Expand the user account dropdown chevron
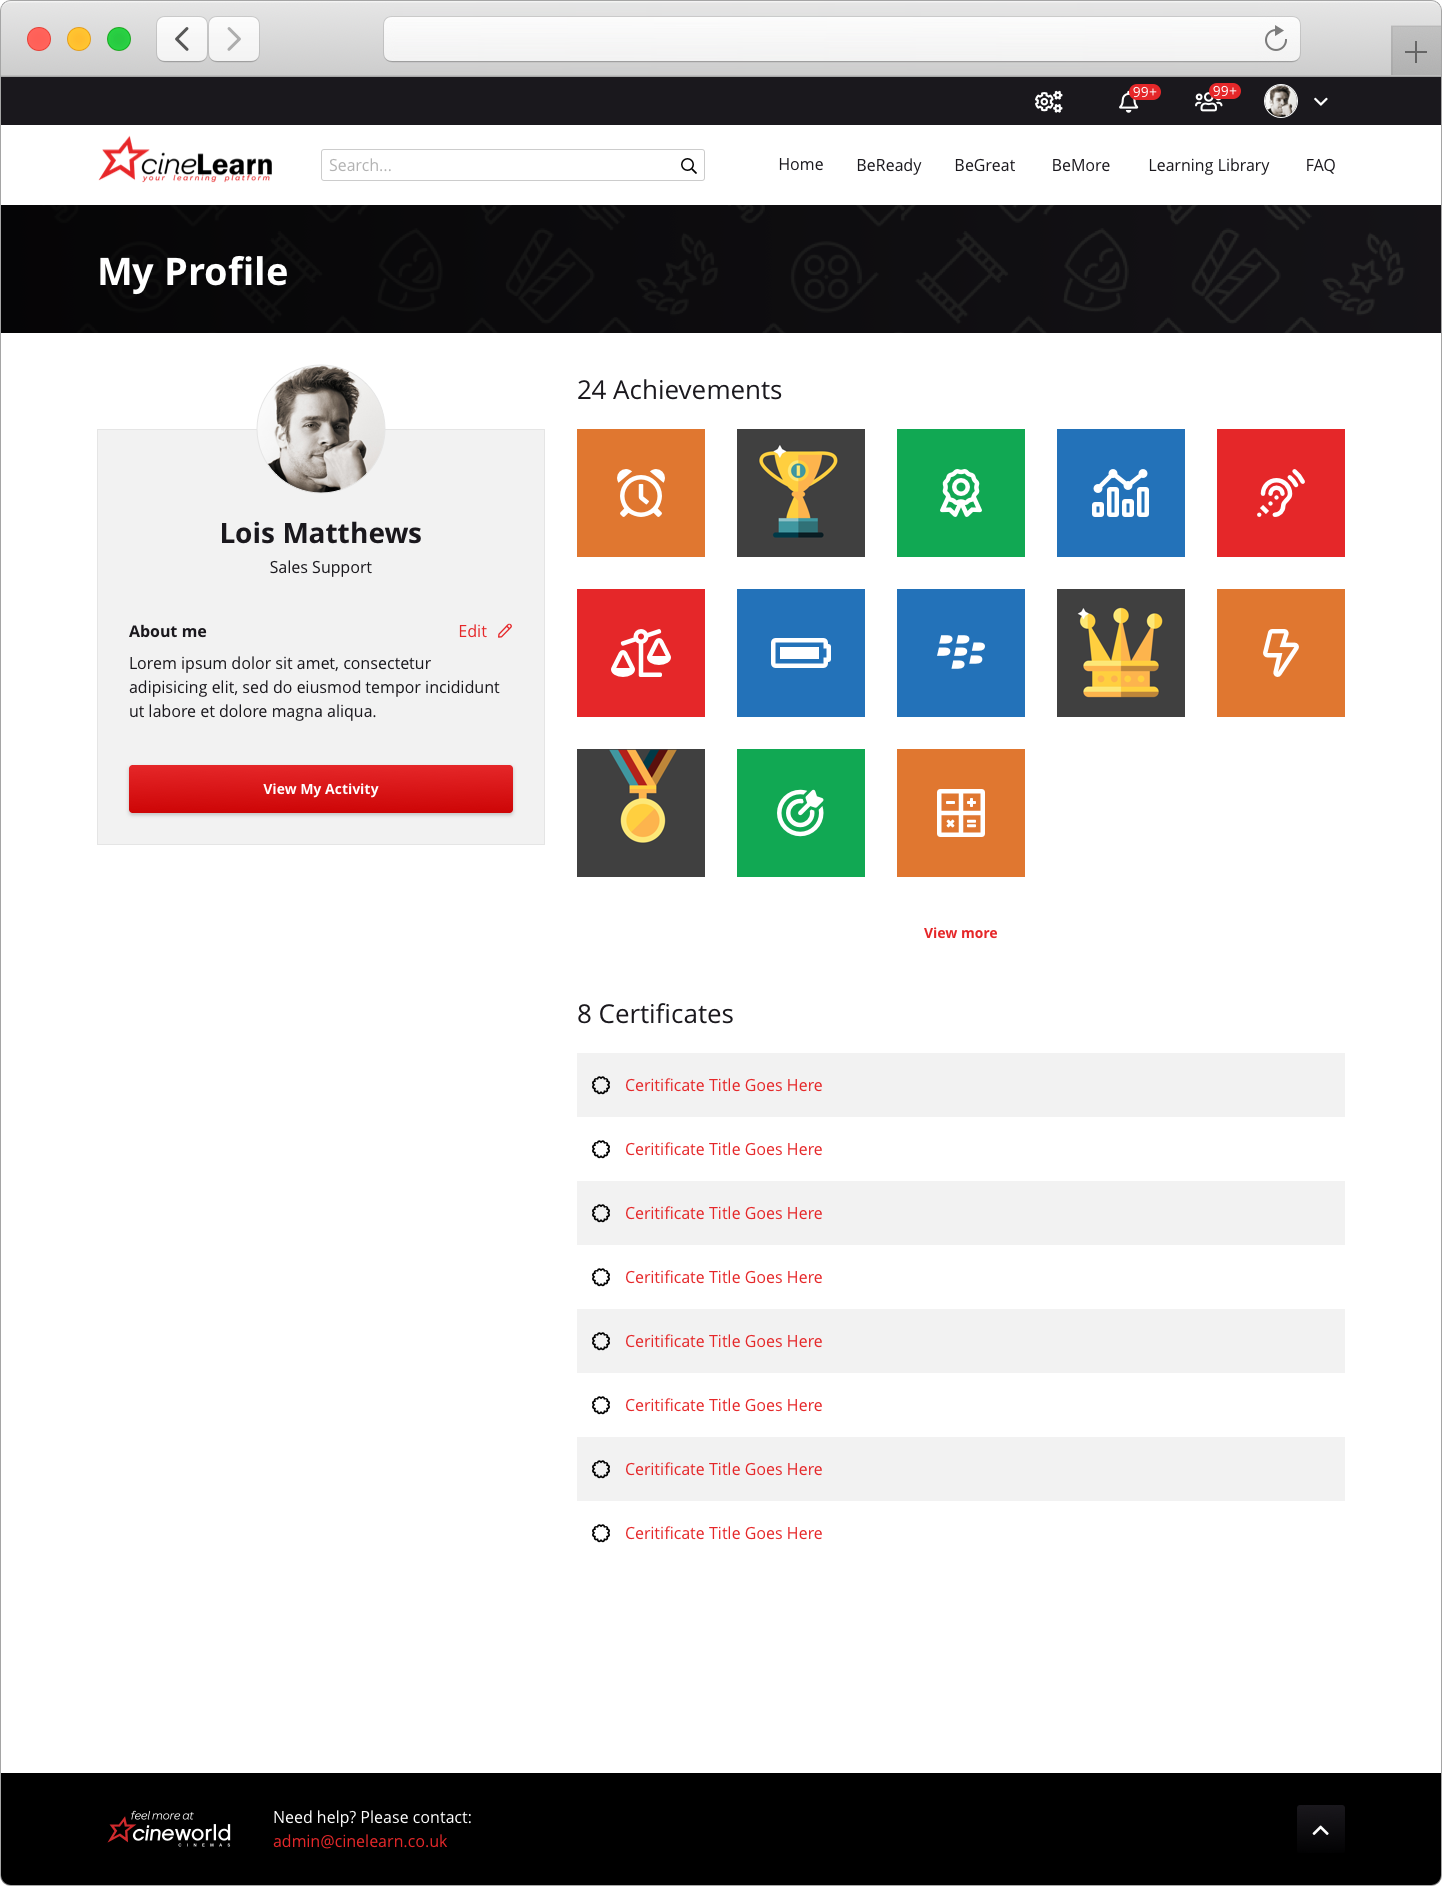1442x1886 pixels. [x=1321, y=101]
